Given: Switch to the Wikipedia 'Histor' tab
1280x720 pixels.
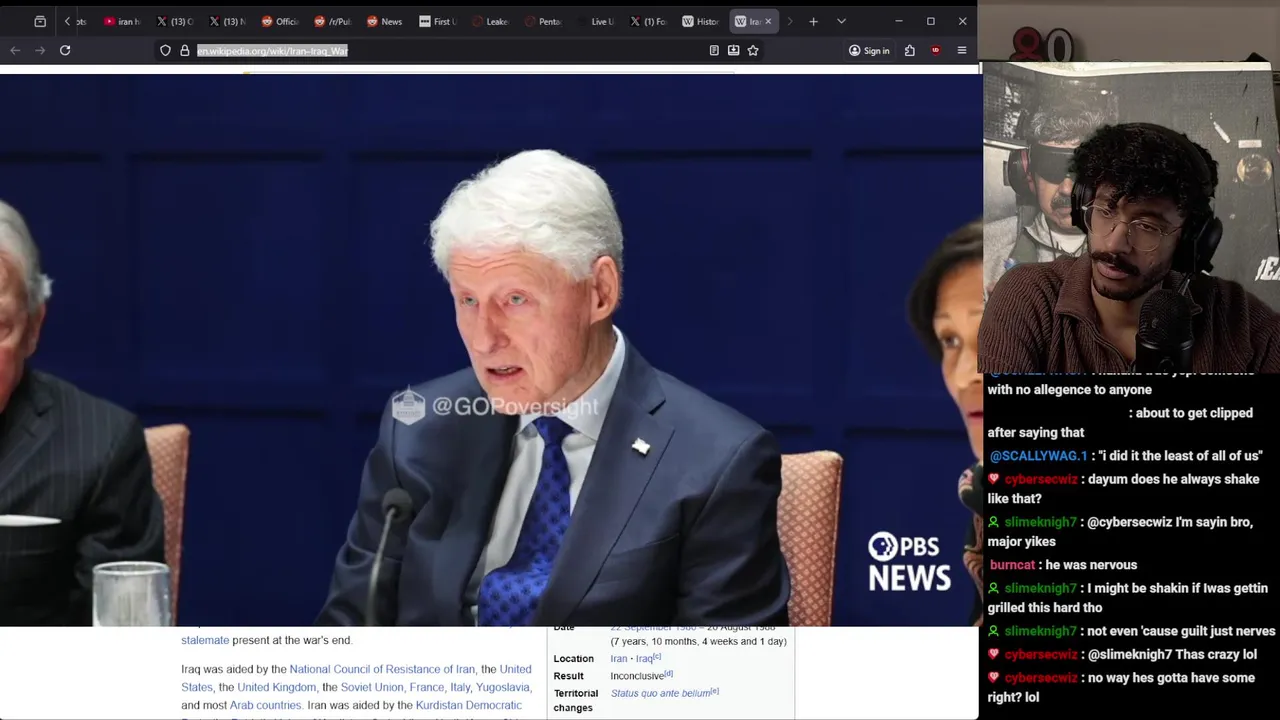Looking at the screenshot, I should click(x=700, y=21).
